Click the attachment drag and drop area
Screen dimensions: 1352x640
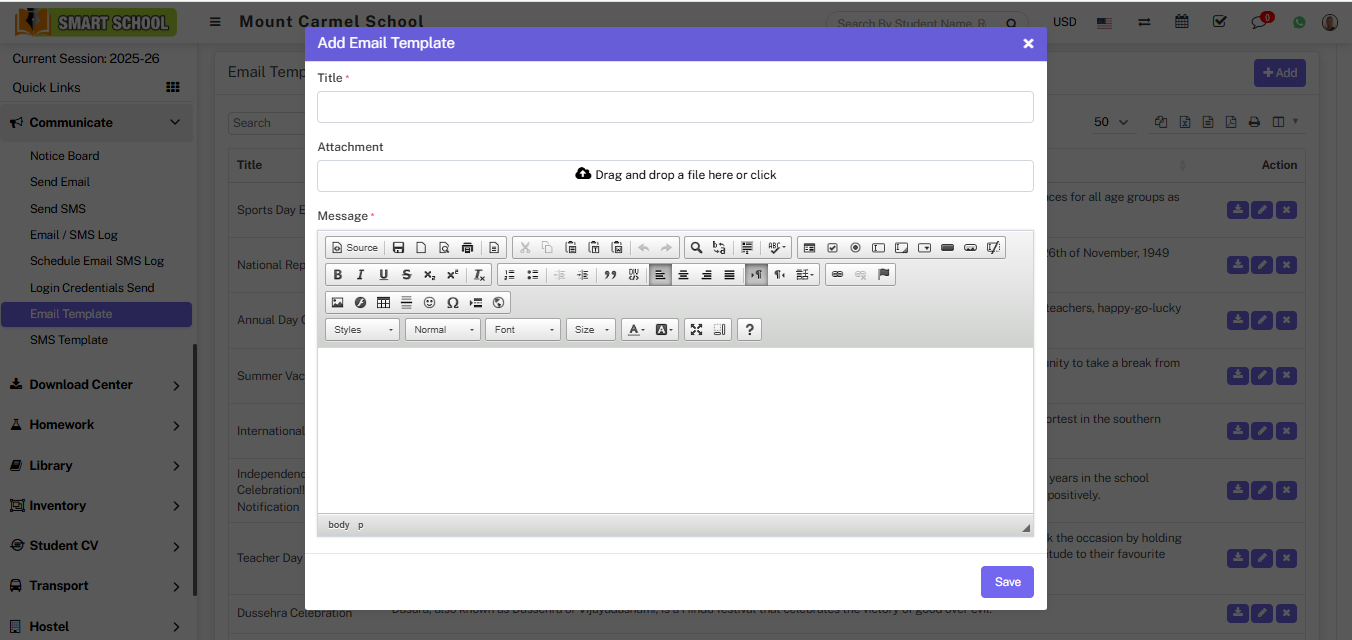point(675,175)
